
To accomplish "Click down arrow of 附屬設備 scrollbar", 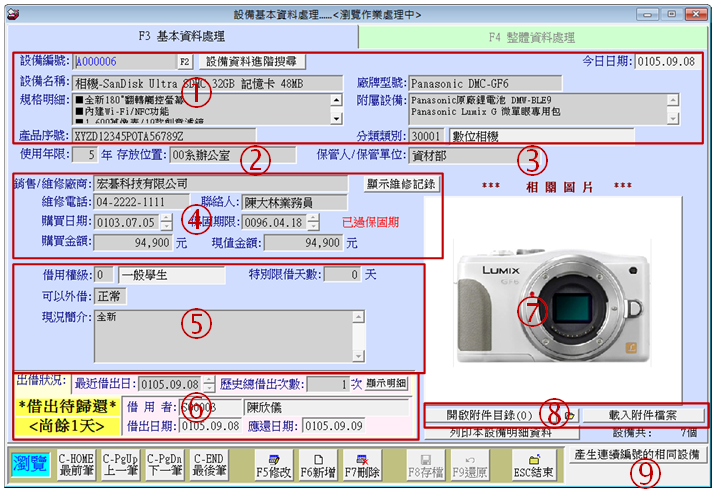I will (x=673, y=119).
